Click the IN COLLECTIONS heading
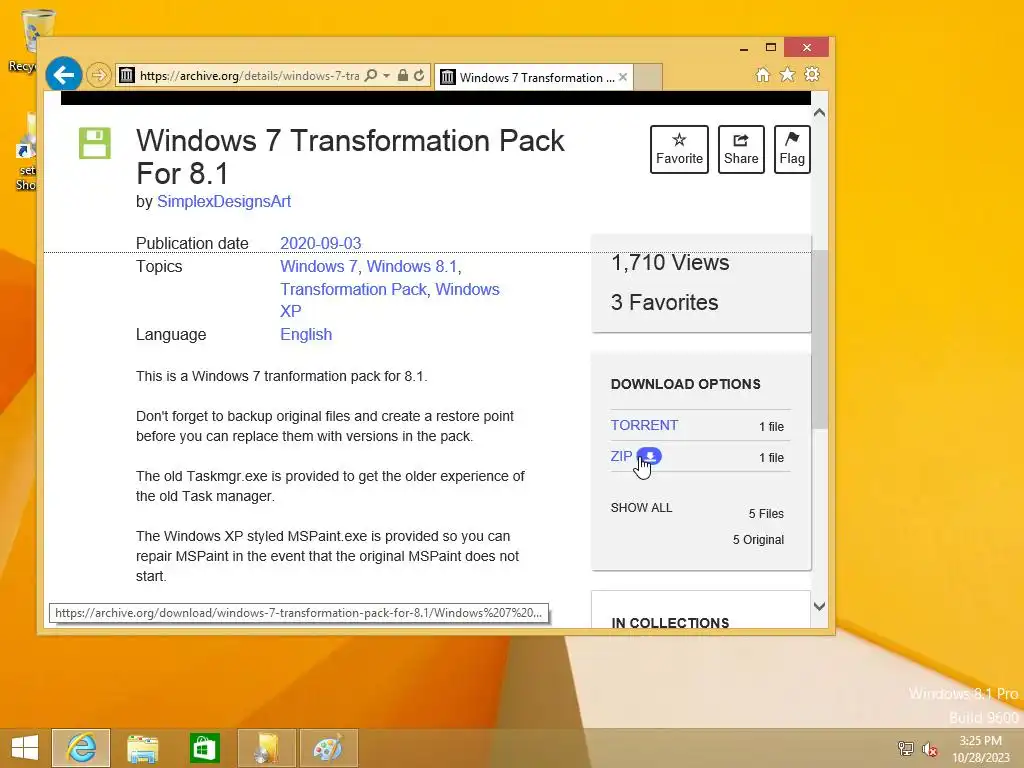 (670, 623)
